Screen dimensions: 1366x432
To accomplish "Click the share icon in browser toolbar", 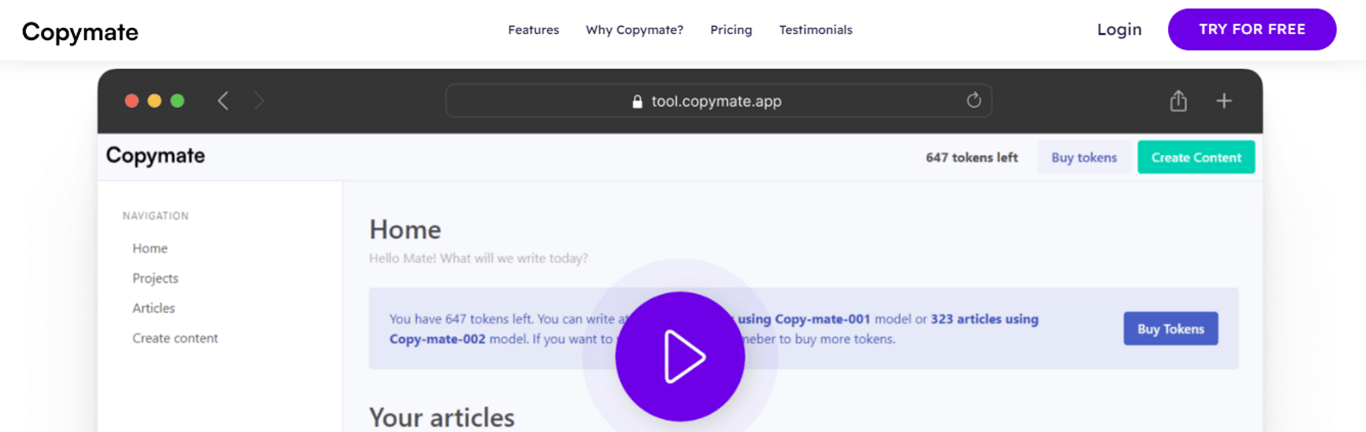I will pos(1178,100).
